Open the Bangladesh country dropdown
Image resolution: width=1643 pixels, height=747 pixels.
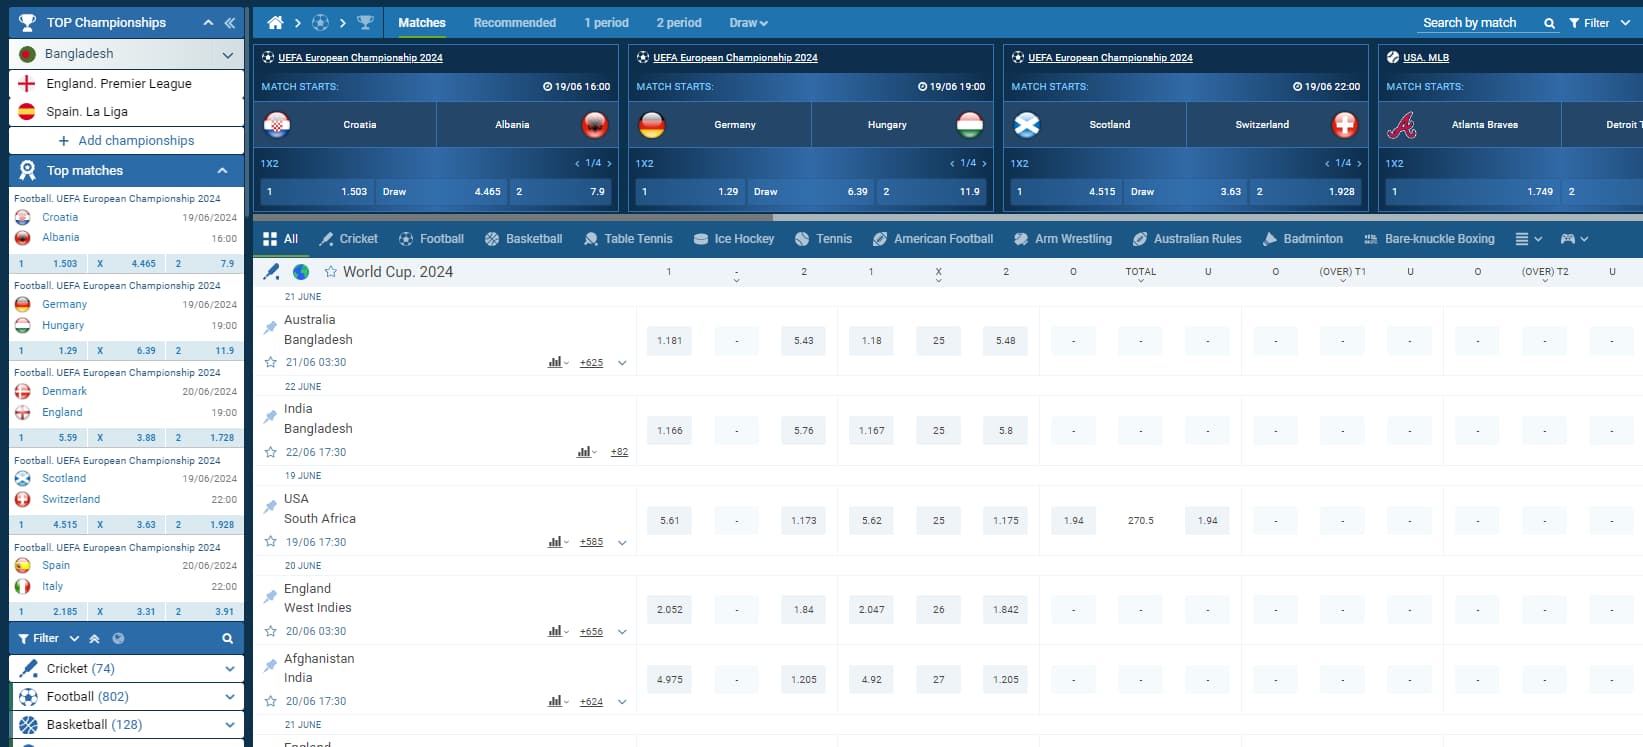(x=126, y=54)
